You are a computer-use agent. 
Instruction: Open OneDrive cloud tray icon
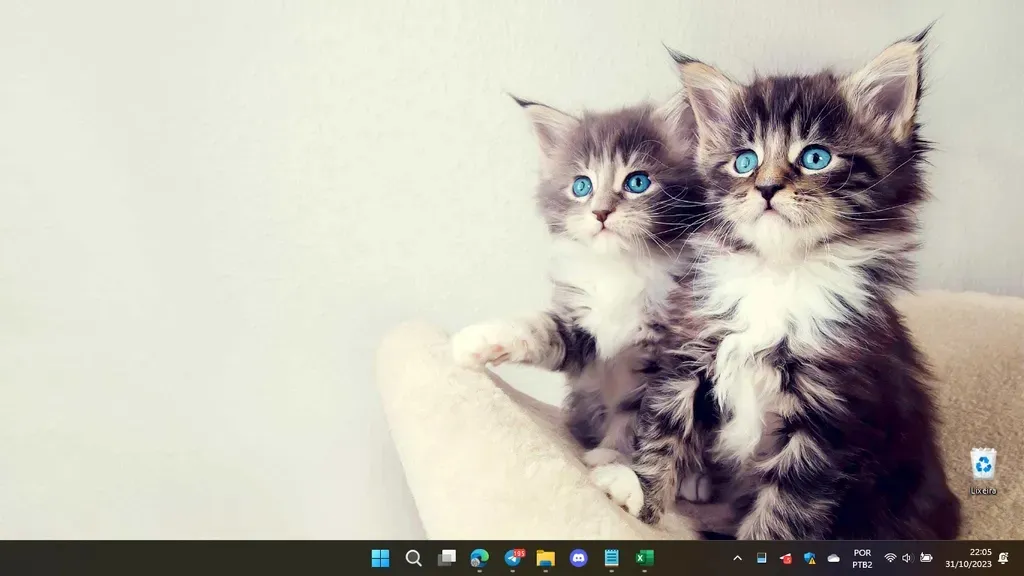point(834,558)
